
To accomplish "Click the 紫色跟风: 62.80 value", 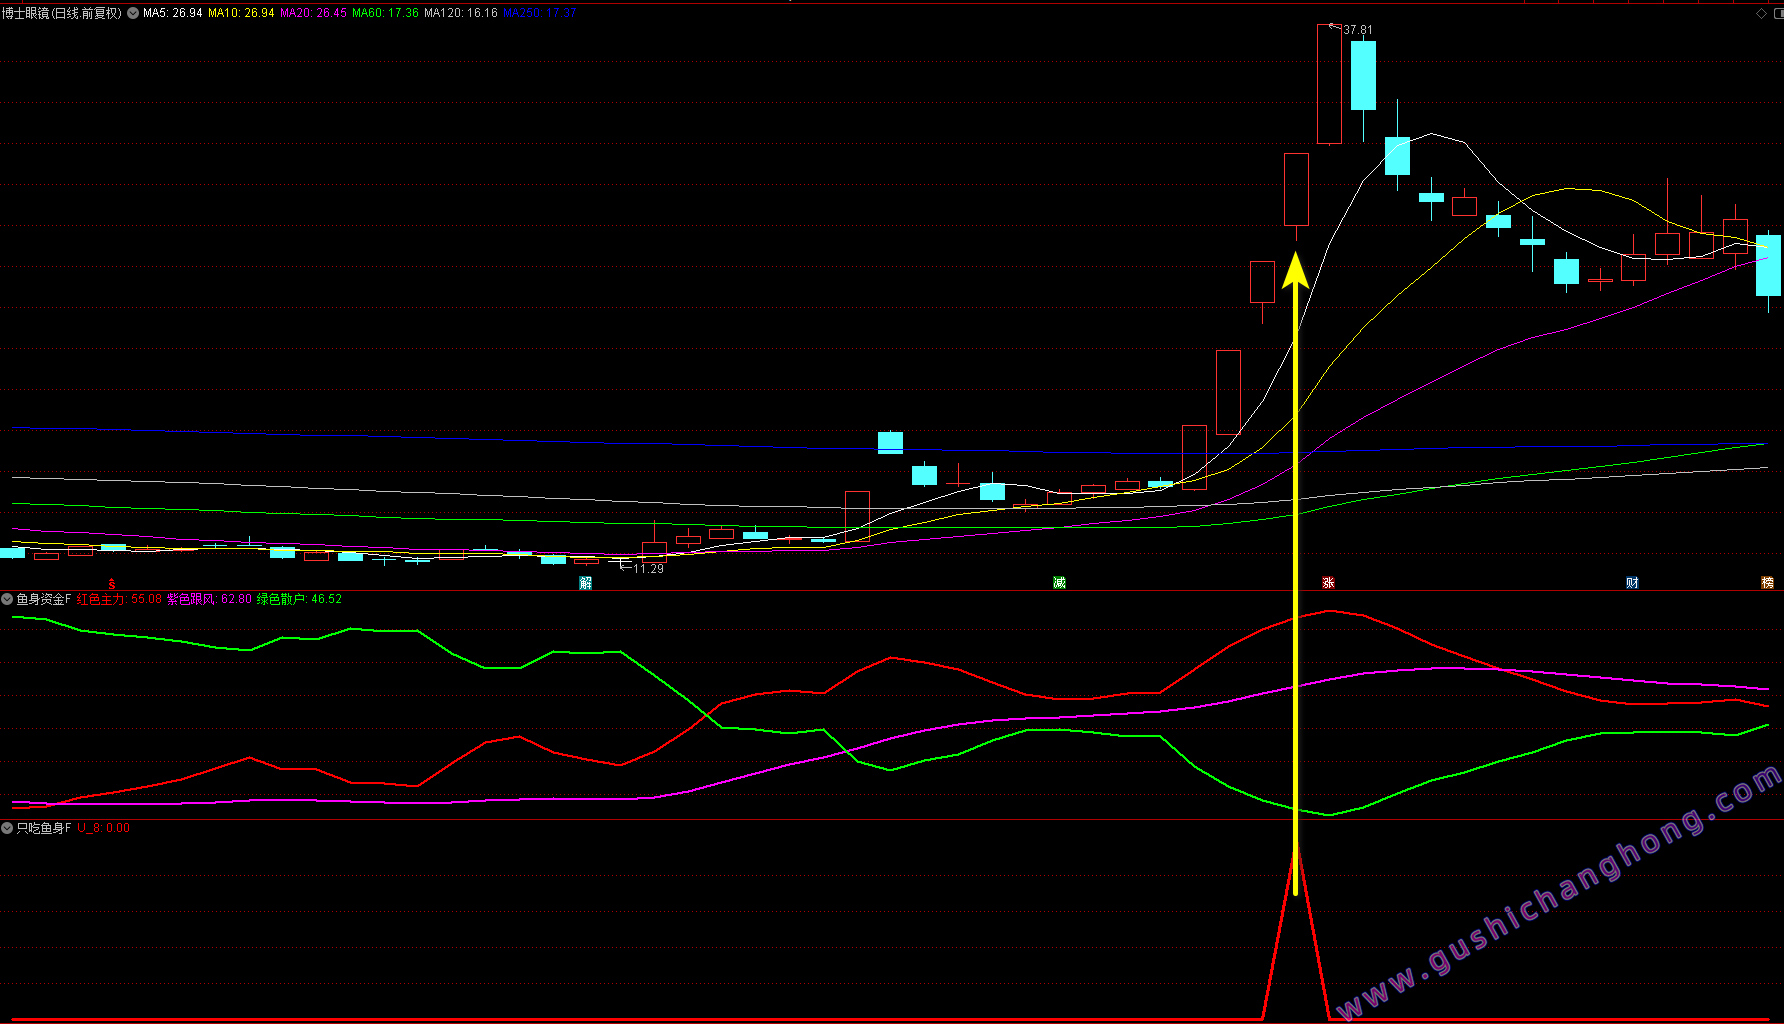I will 209,599.
